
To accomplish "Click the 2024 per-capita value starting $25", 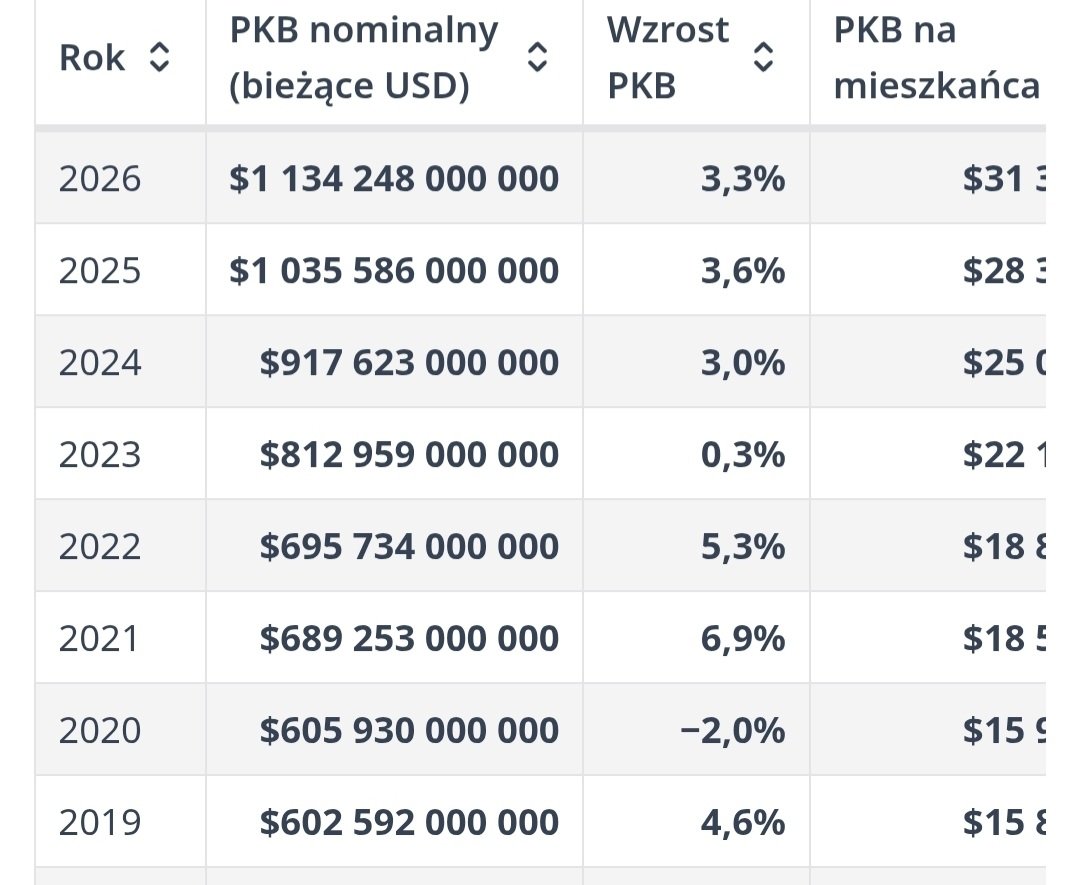I will coord(1004,363).
